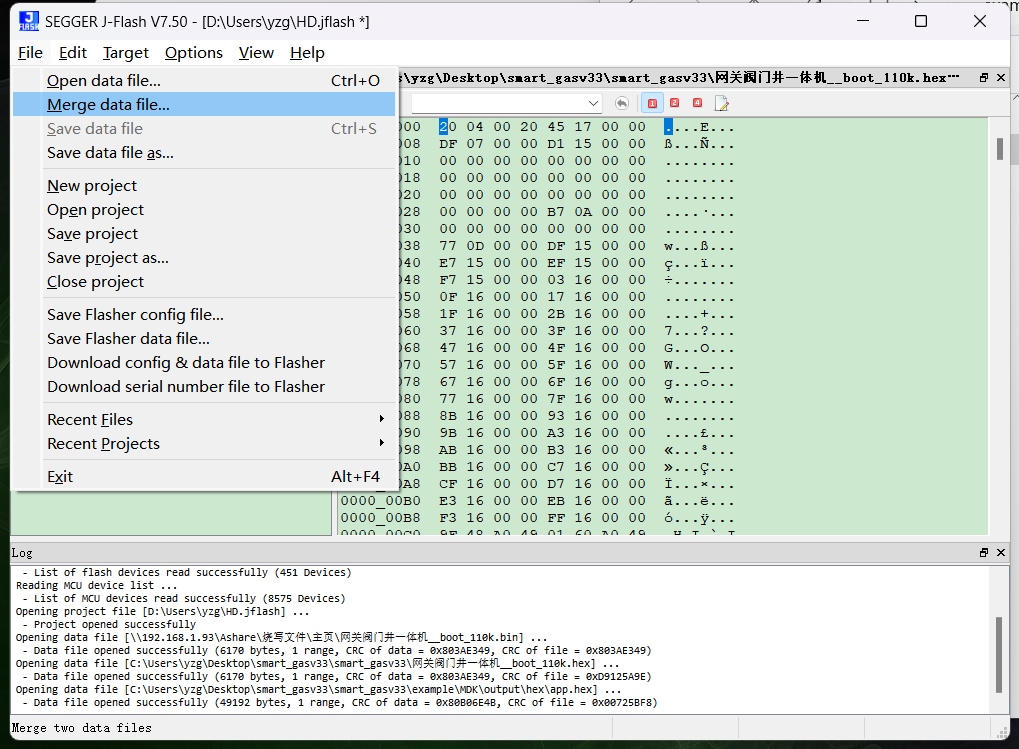Click log line 'Reading MCU device list ...'
The image size is (1019, 749).
click(x=96, y=585)
